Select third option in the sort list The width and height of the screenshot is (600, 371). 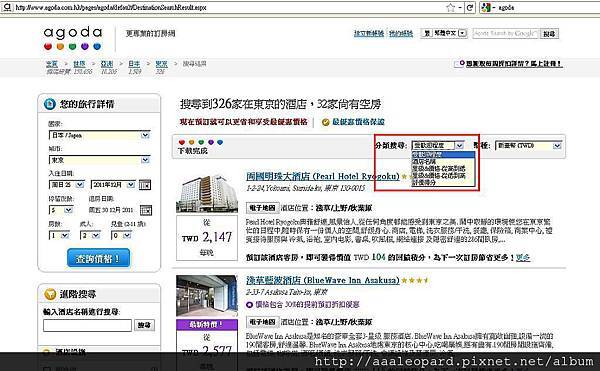pos(443,169)
